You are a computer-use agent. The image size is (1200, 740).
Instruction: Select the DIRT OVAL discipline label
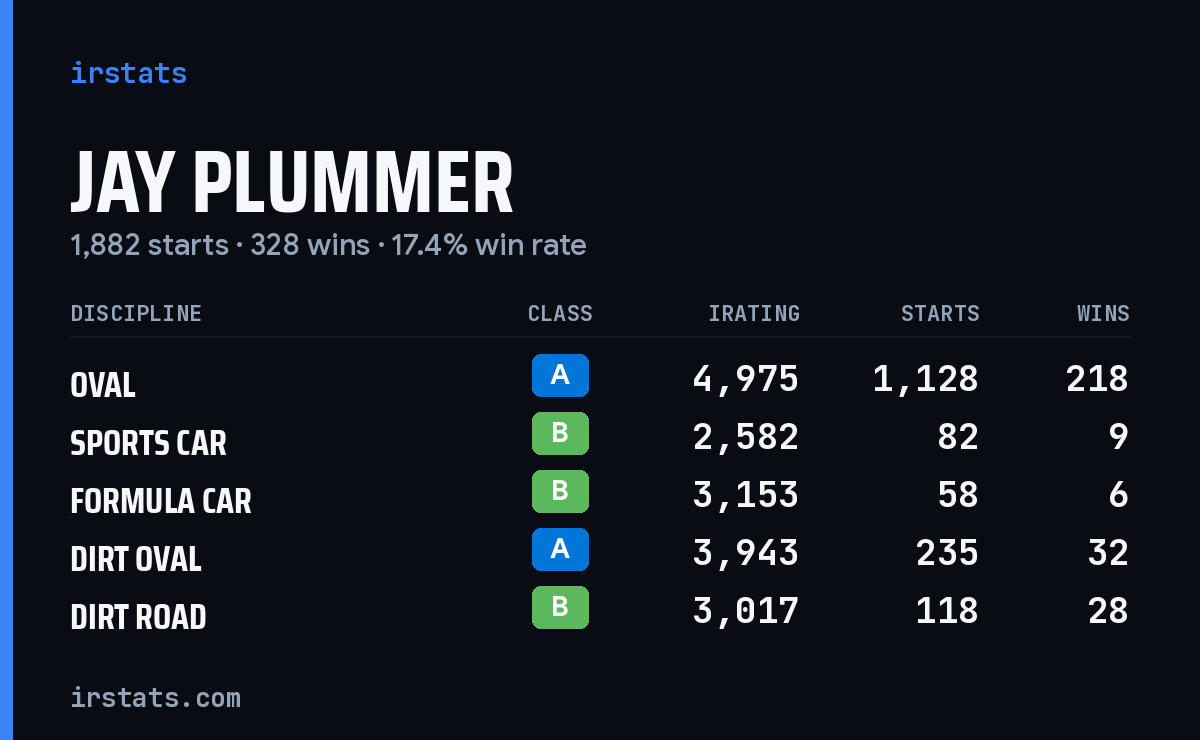click(x=136, y=559)
